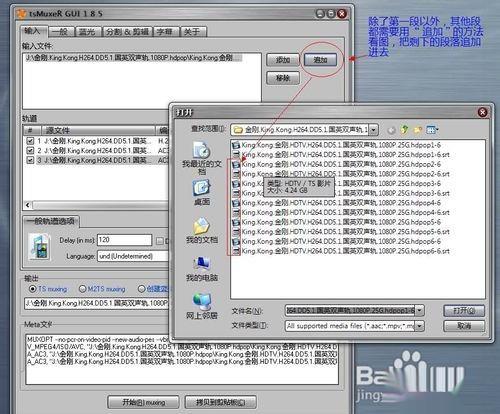Switch to the 蓝光 tab
The height and width of the screenshot is (414, 500).
point(88,32)
